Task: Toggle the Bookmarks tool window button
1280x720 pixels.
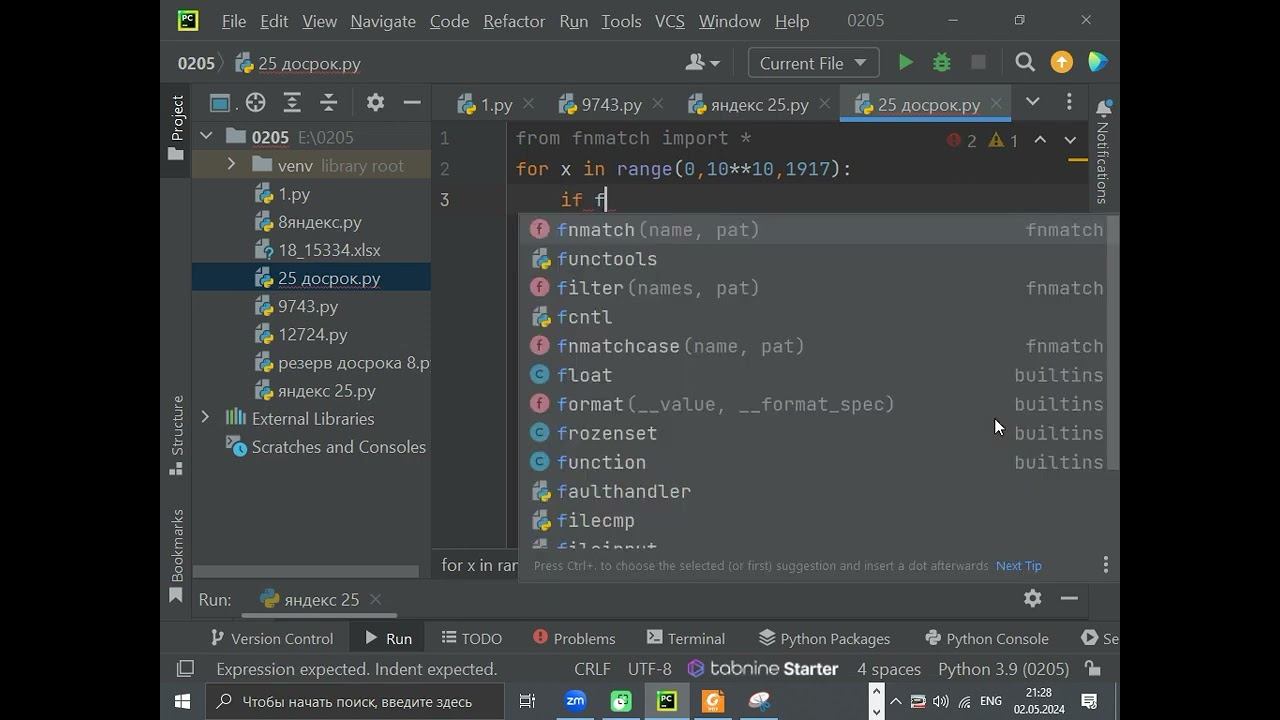Action: 177,556
